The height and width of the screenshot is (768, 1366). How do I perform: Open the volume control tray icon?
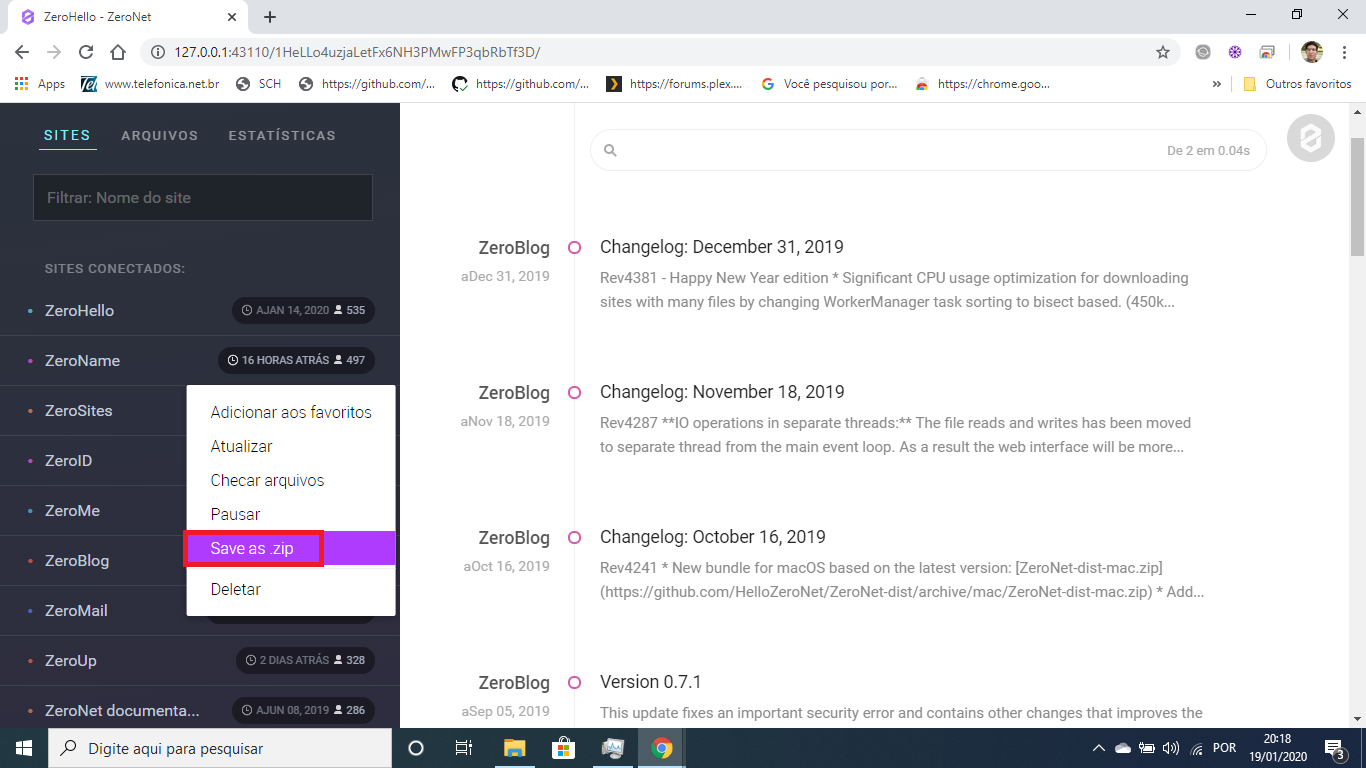click(1171, 748)
